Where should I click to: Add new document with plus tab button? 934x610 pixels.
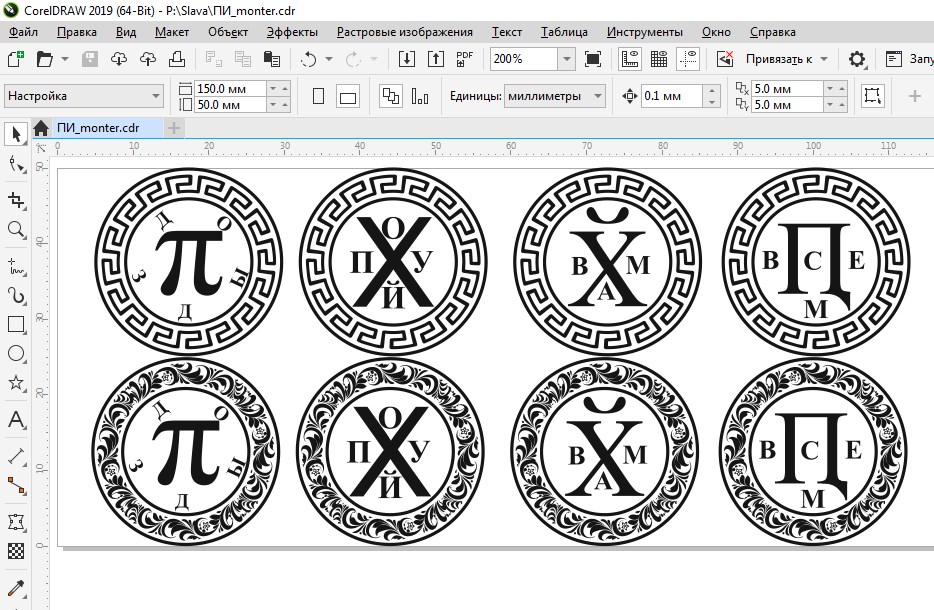point(174,128)
